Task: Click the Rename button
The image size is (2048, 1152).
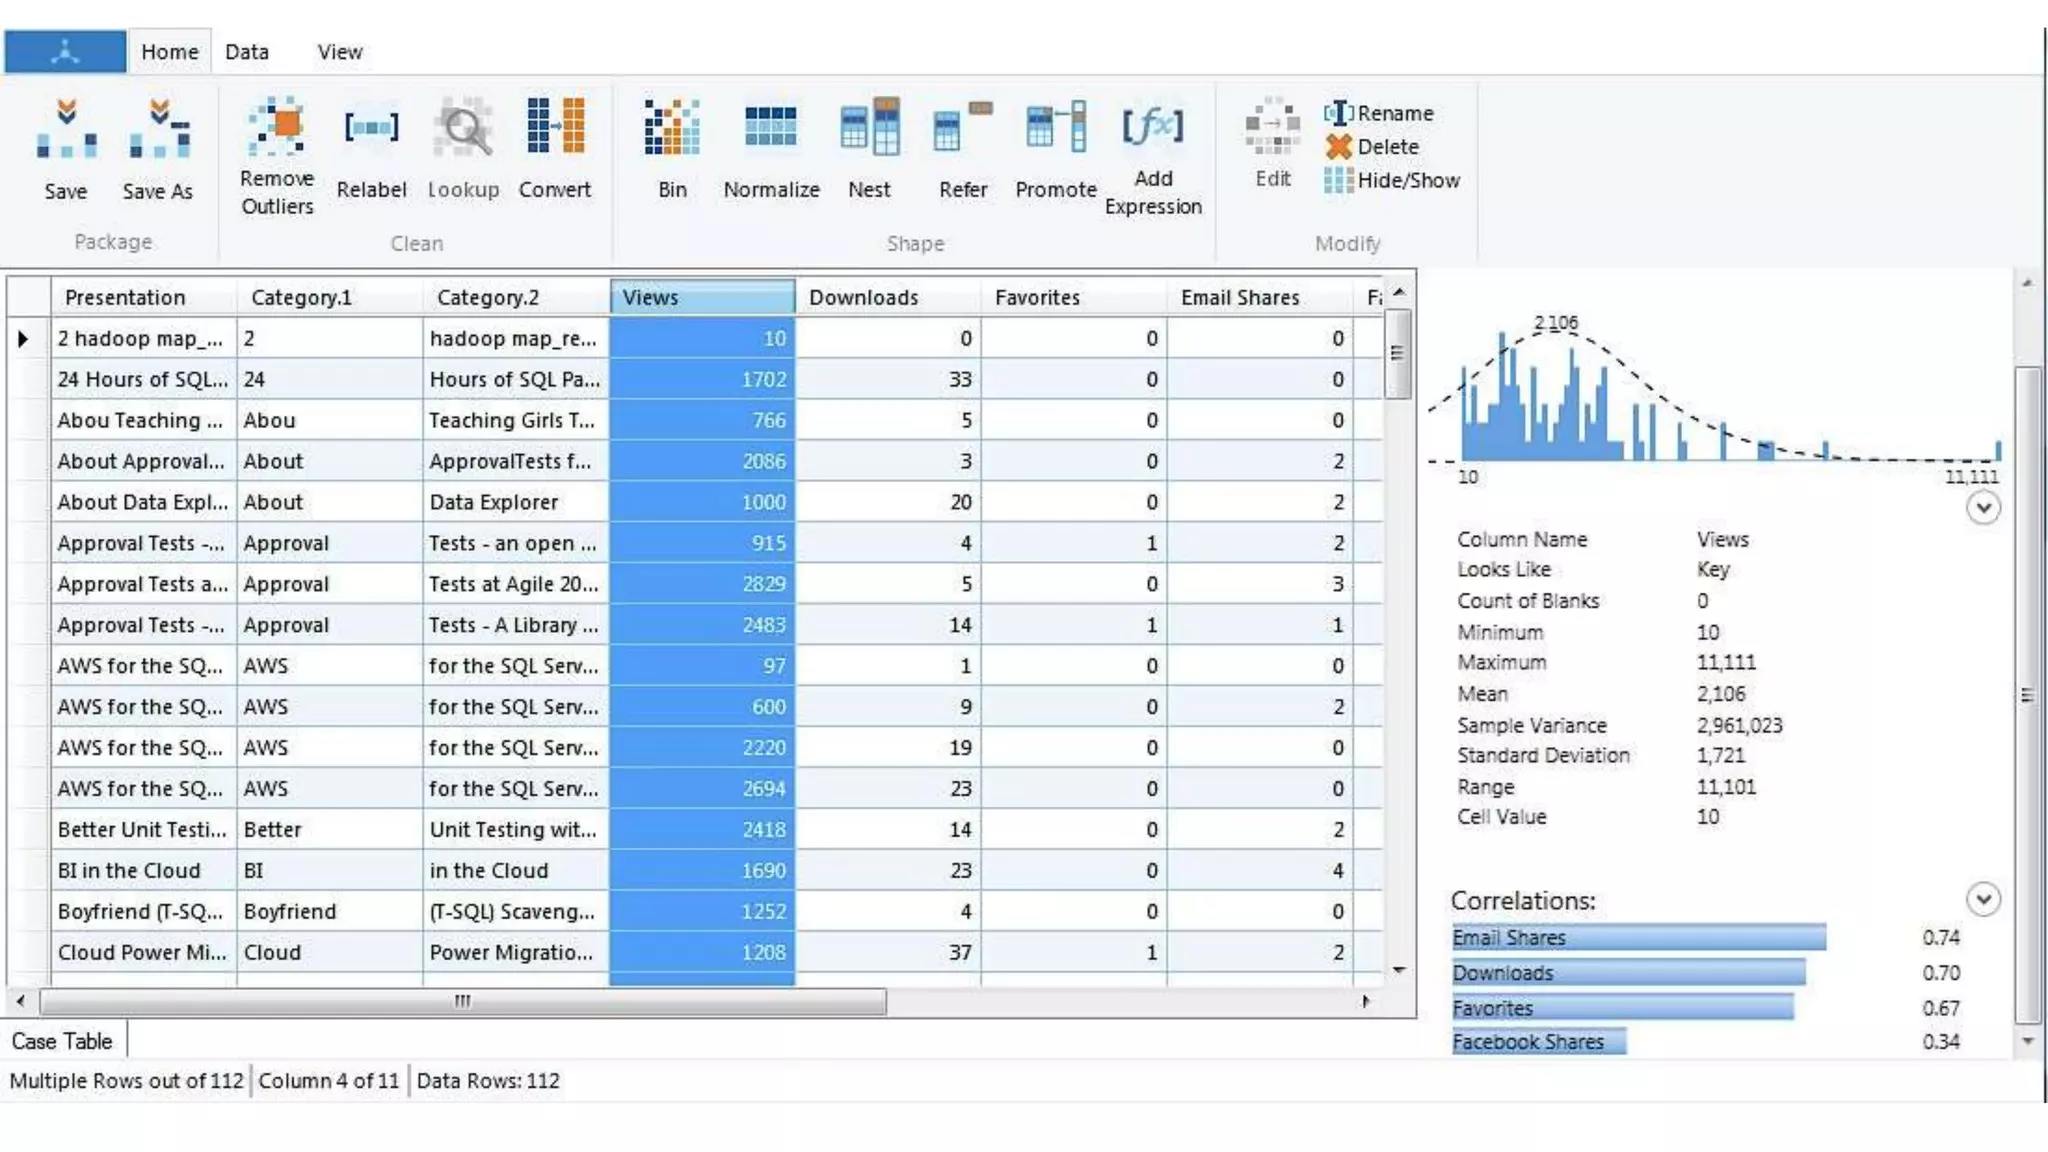Action: [1380, 113]
